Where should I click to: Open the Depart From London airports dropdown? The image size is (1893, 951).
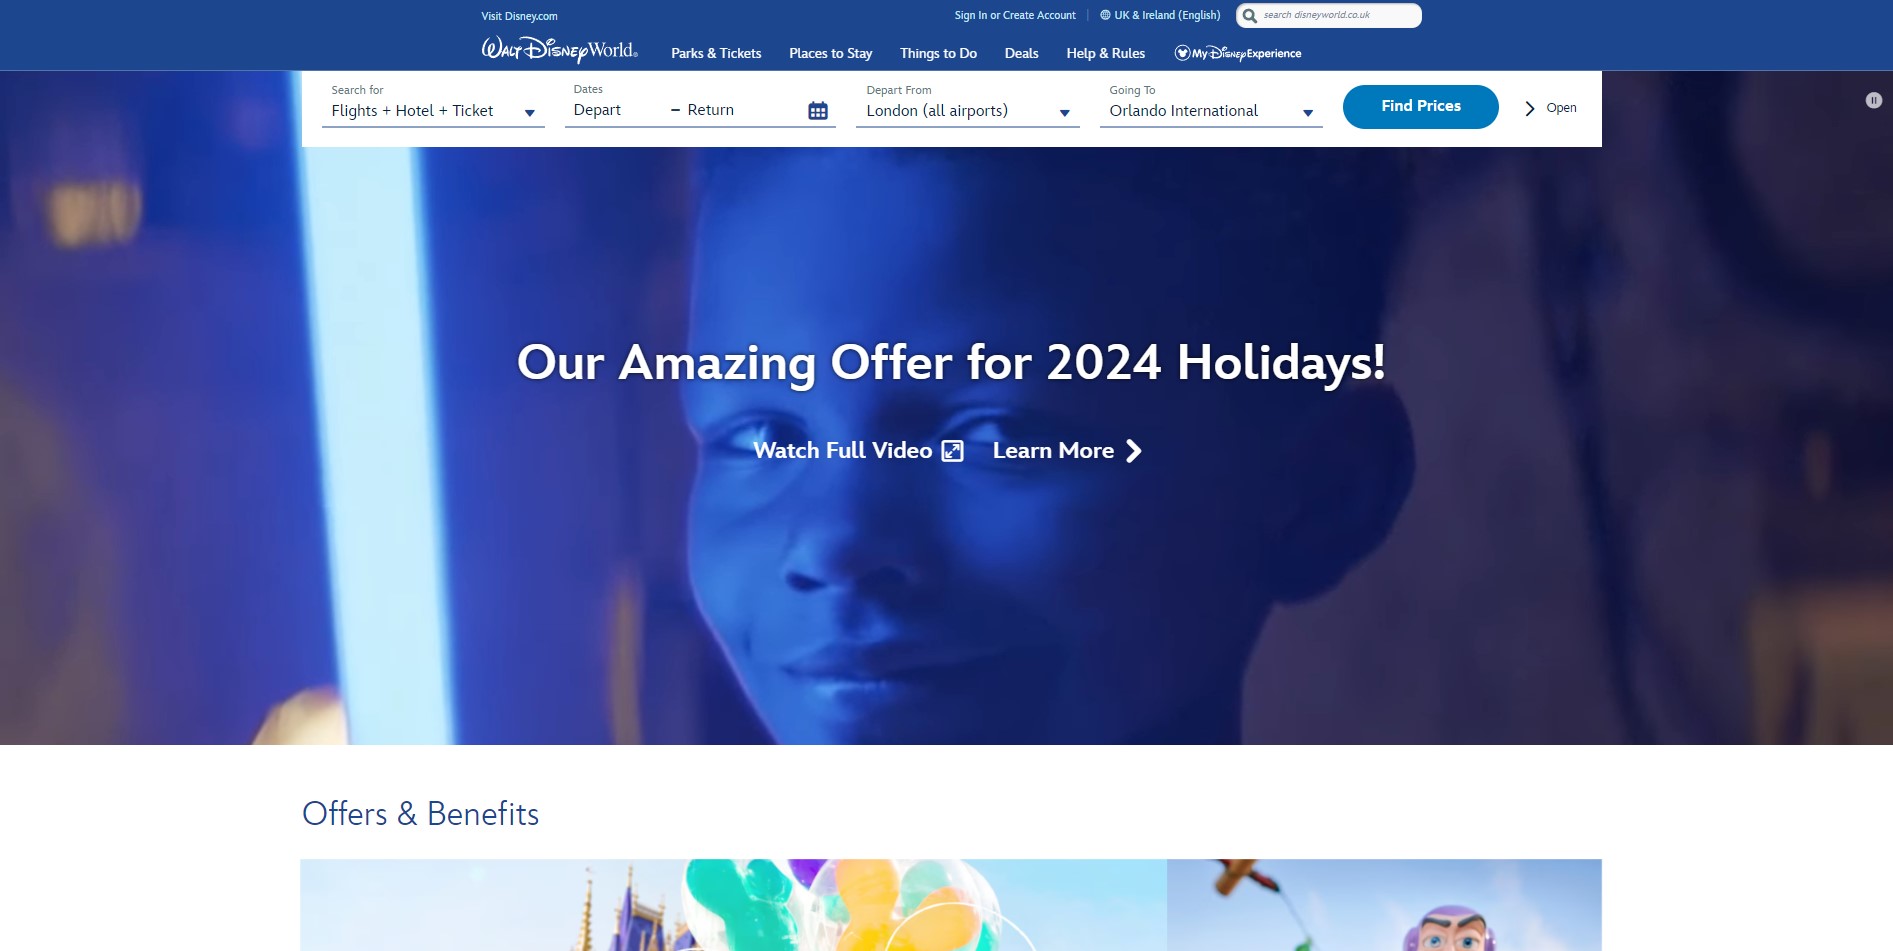(968, 111)
